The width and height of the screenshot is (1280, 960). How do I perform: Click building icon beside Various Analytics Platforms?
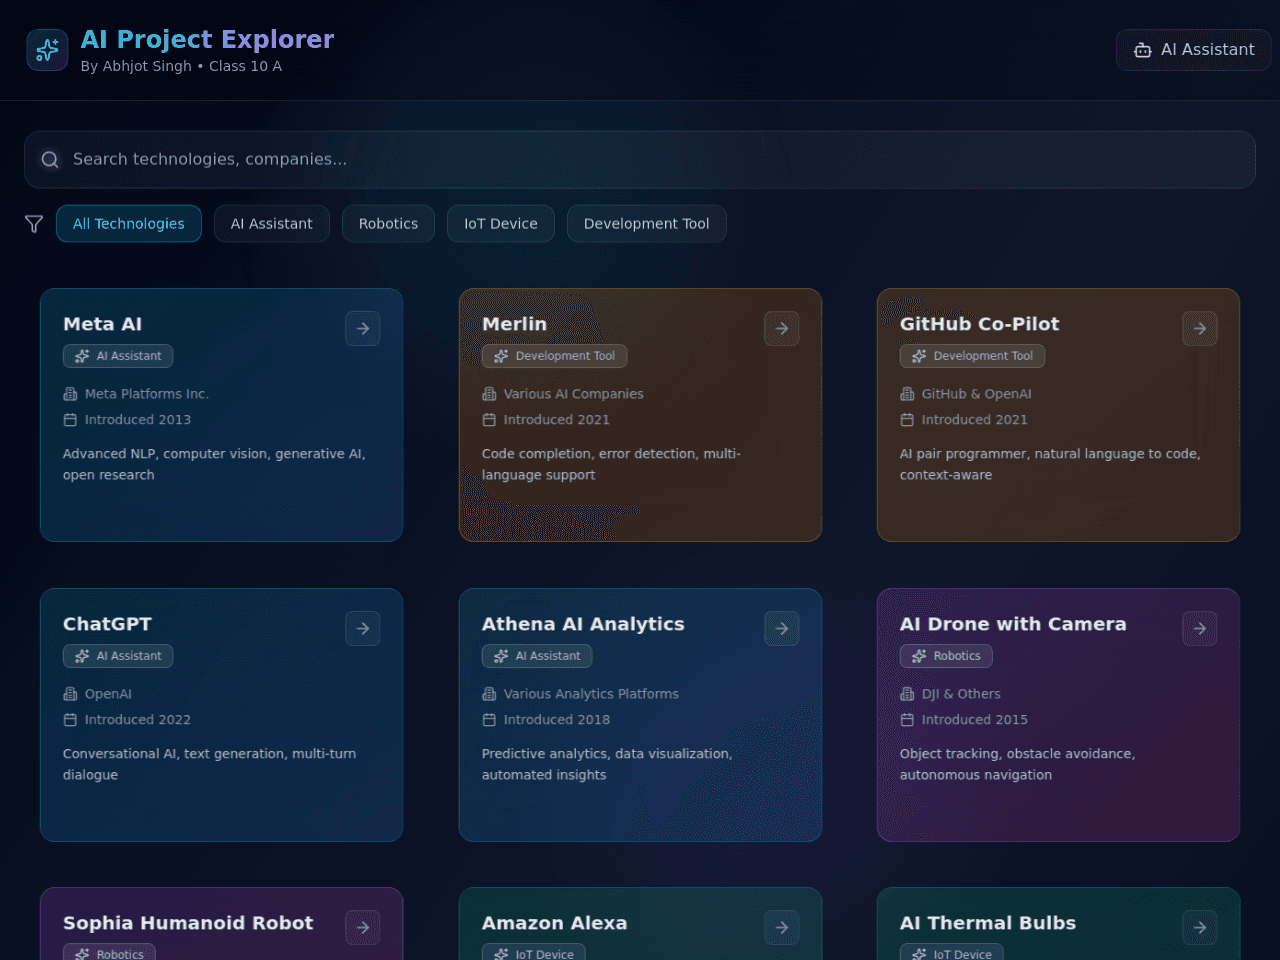point(489,694)
